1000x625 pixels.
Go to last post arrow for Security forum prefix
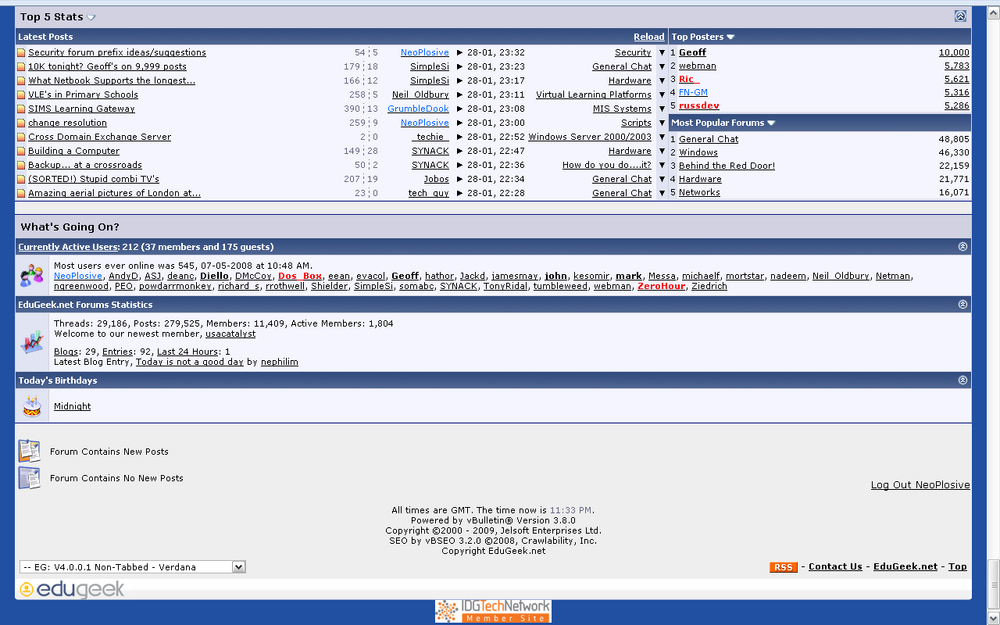pos(459,53)
